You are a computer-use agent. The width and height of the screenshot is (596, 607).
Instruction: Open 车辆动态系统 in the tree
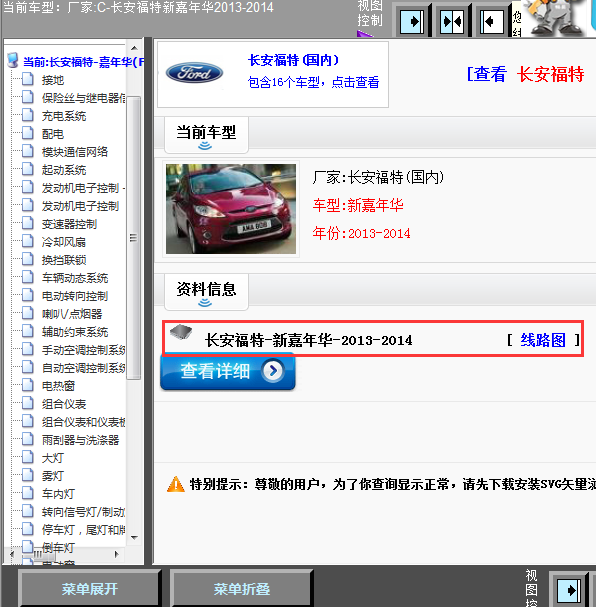(75, 278)
